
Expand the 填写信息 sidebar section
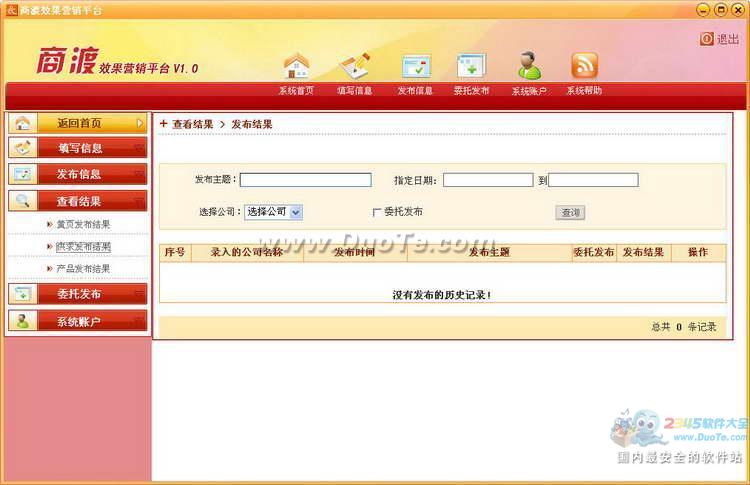point(78,149)
